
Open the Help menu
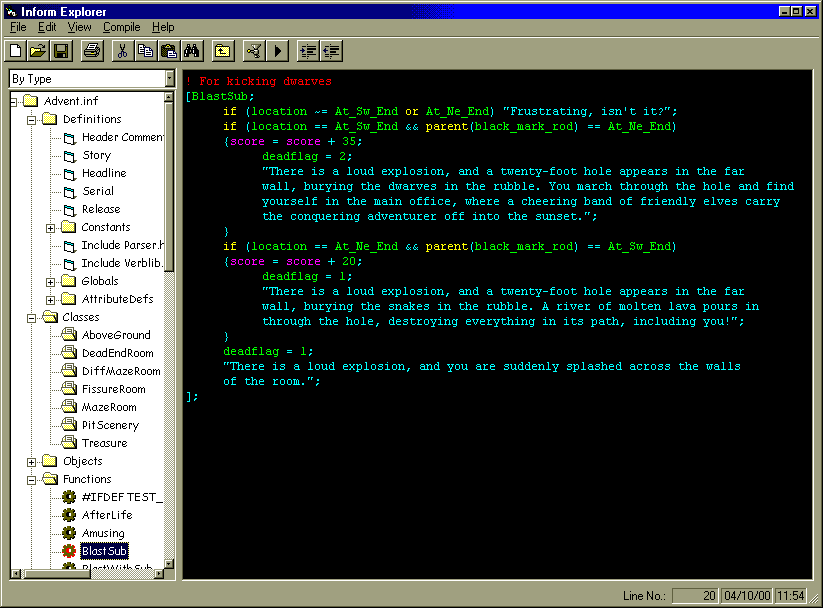[x=163, y=27]
